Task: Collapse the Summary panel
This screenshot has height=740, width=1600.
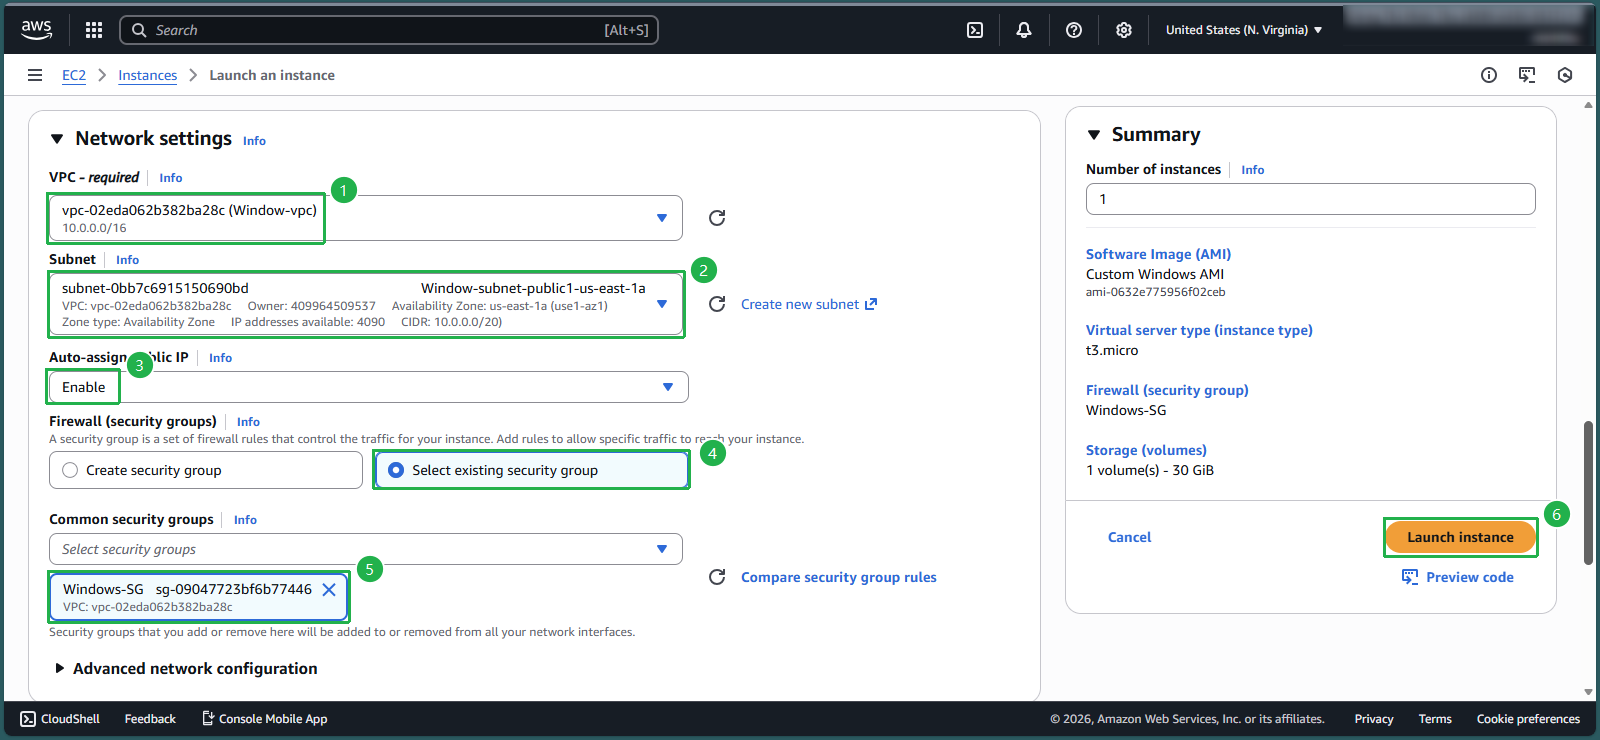Action: click(x=1094, y=135)
